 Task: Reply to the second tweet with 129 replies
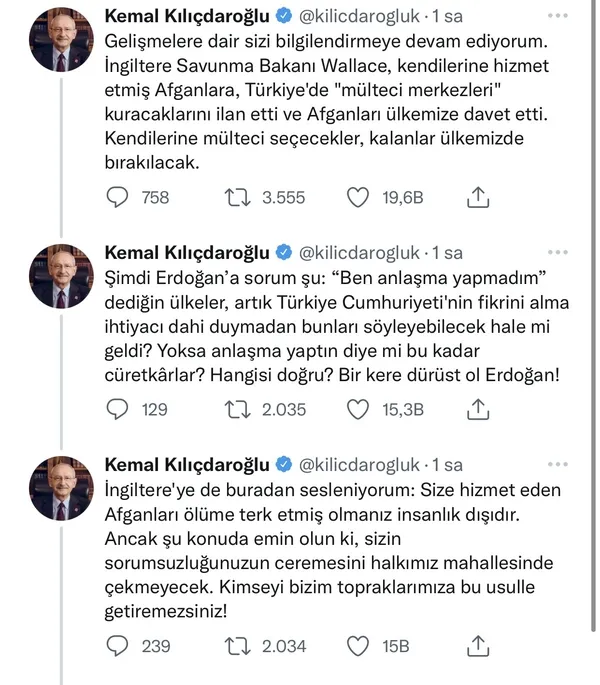(x=119, y=408)
